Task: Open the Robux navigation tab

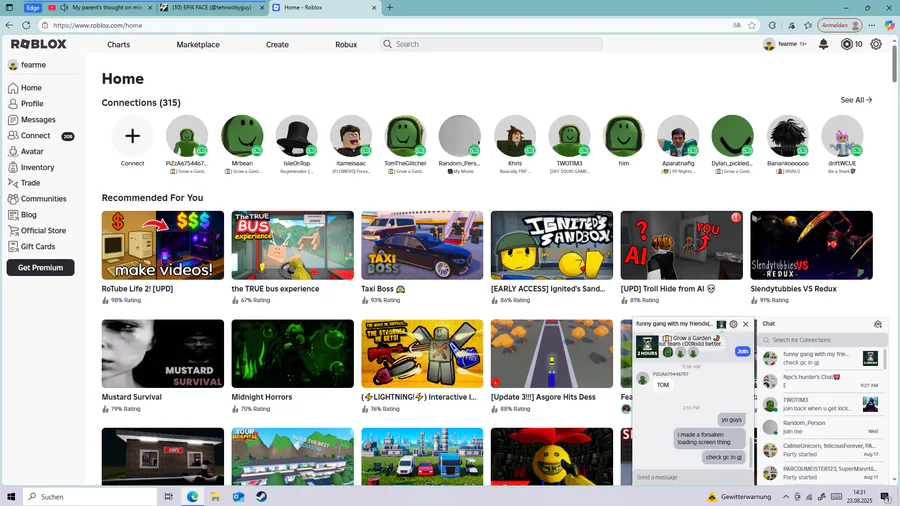Action: pyautogui.click(x=346, y=44)
